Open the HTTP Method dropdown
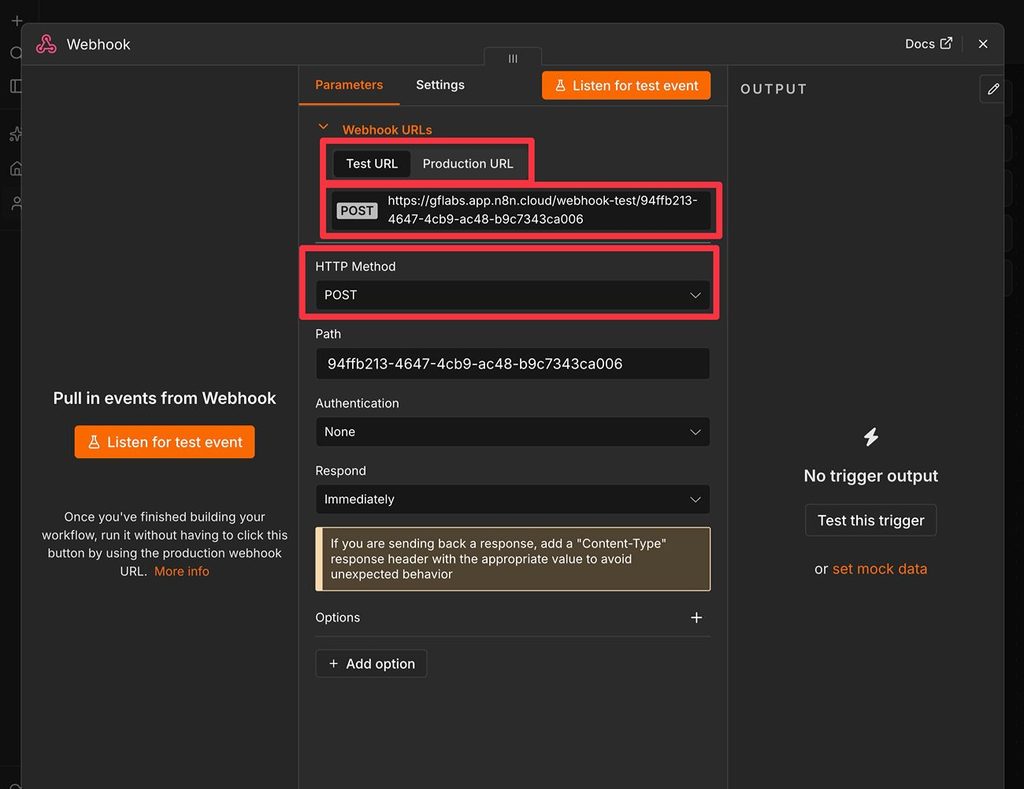This screenshot has width=1024, height=789. coord(512,295)
